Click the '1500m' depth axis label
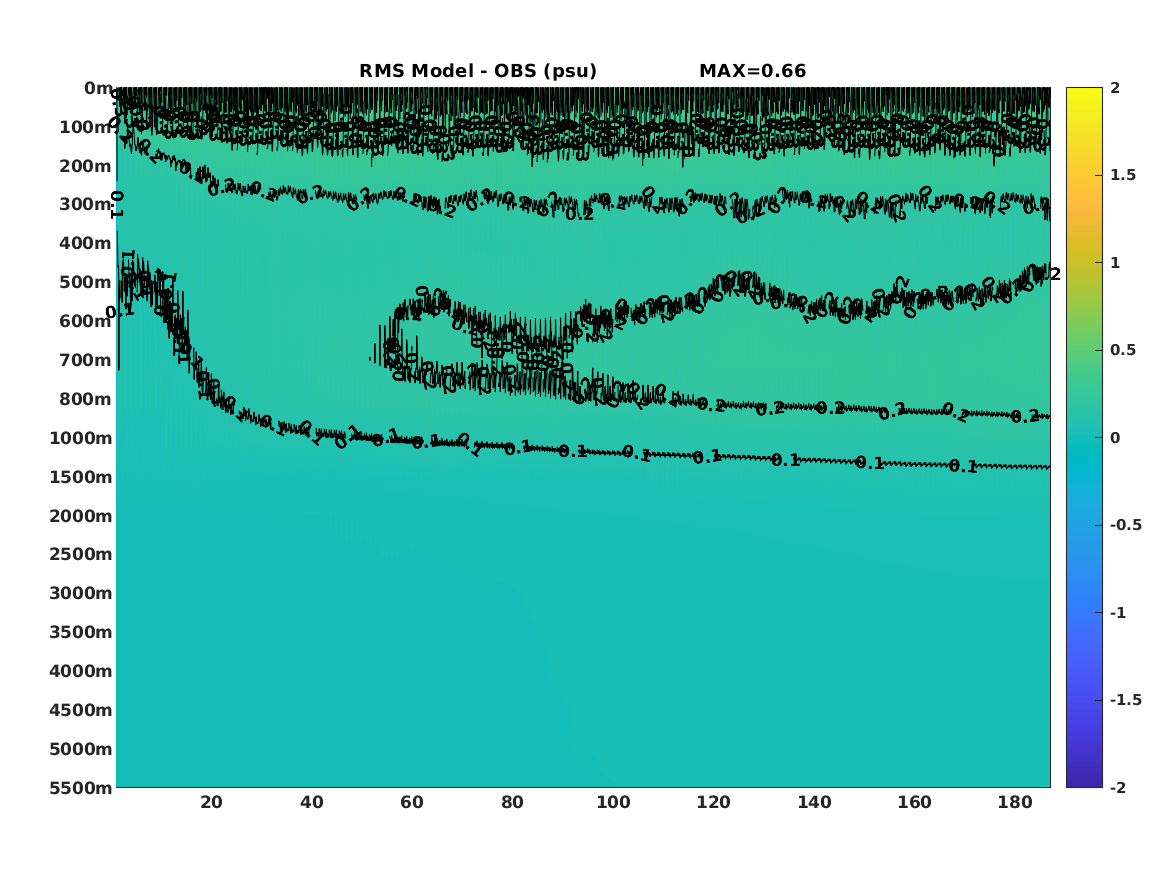 81,477
